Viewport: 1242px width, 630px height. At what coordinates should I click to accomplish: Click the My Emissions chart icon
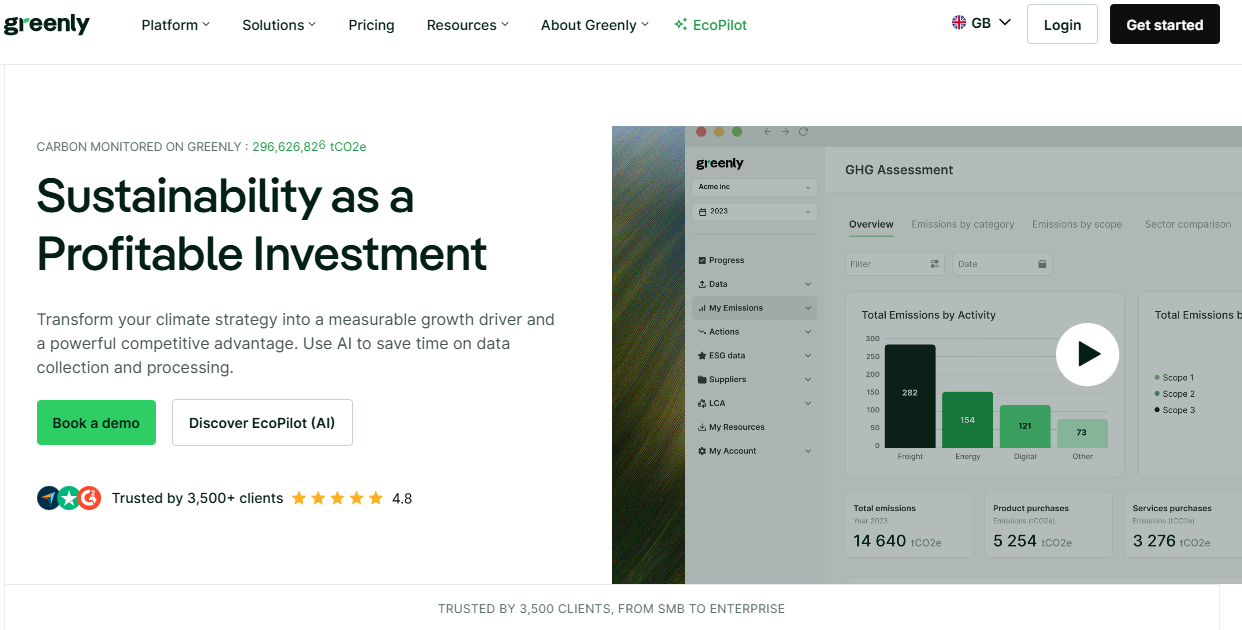[x=702, y=308]
